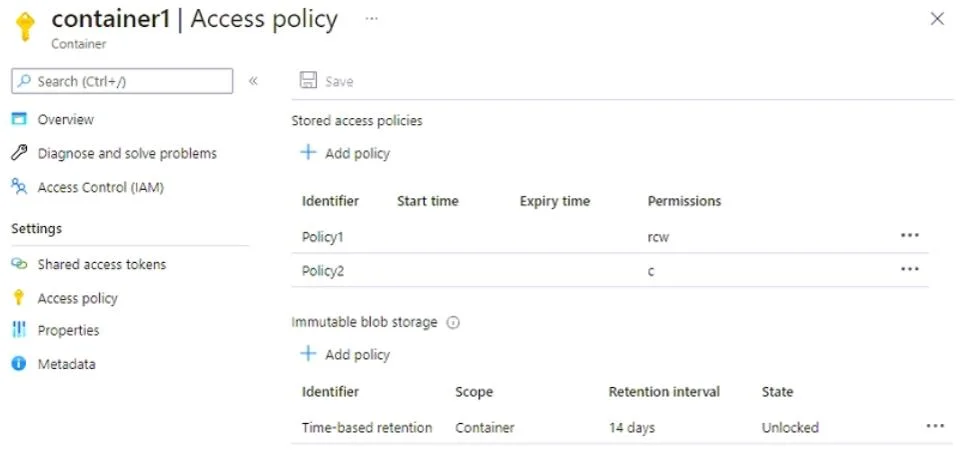
Task: Add policy under Immutable blob storage
Action: (x=345, y=354)
